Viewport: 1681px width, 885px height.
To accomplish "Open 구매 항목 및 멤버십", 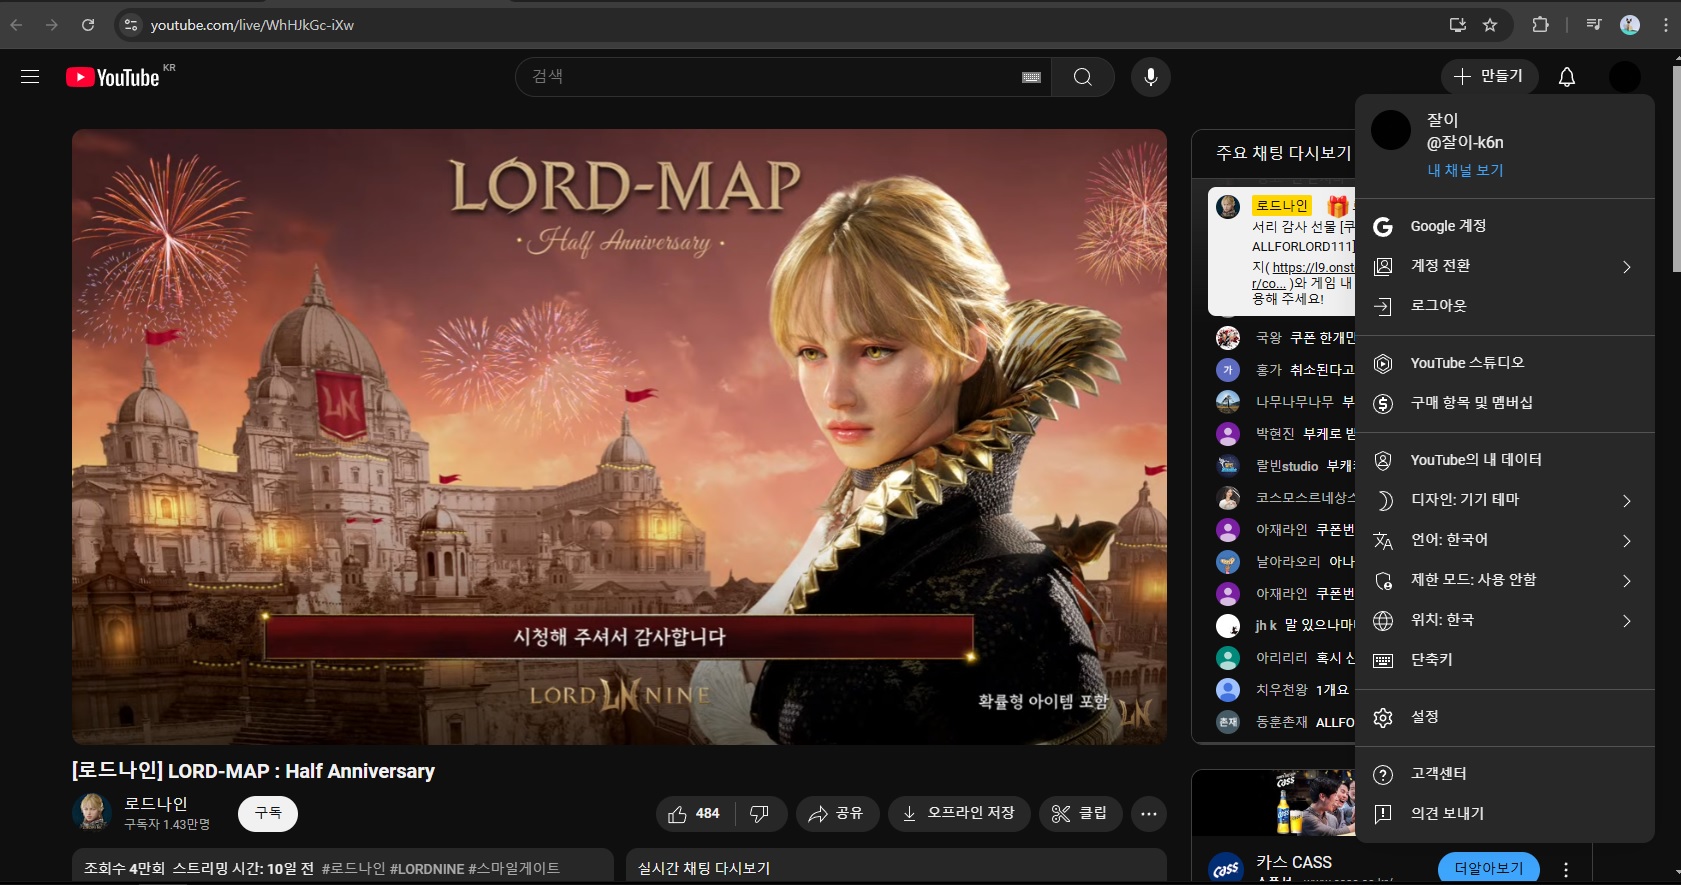I will click(x=1505, y=403).
